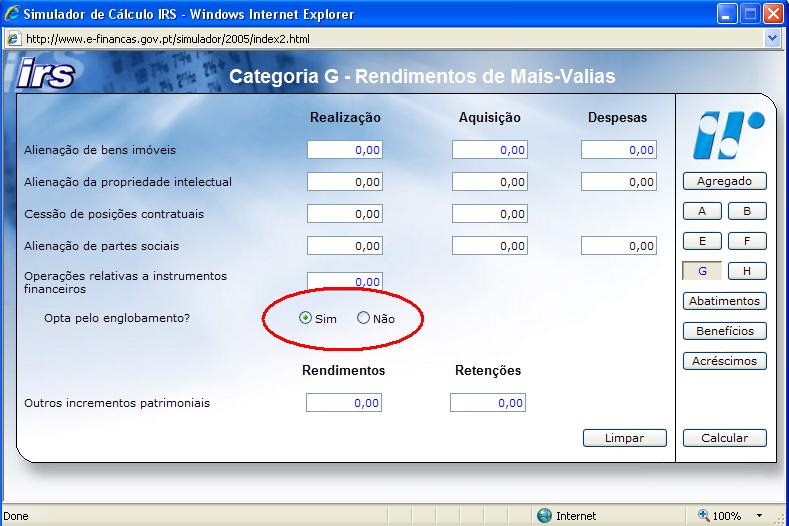Open the Abatimentos section
The width and height of the screenshot is (789, 526).
click(x=725, y=301)
